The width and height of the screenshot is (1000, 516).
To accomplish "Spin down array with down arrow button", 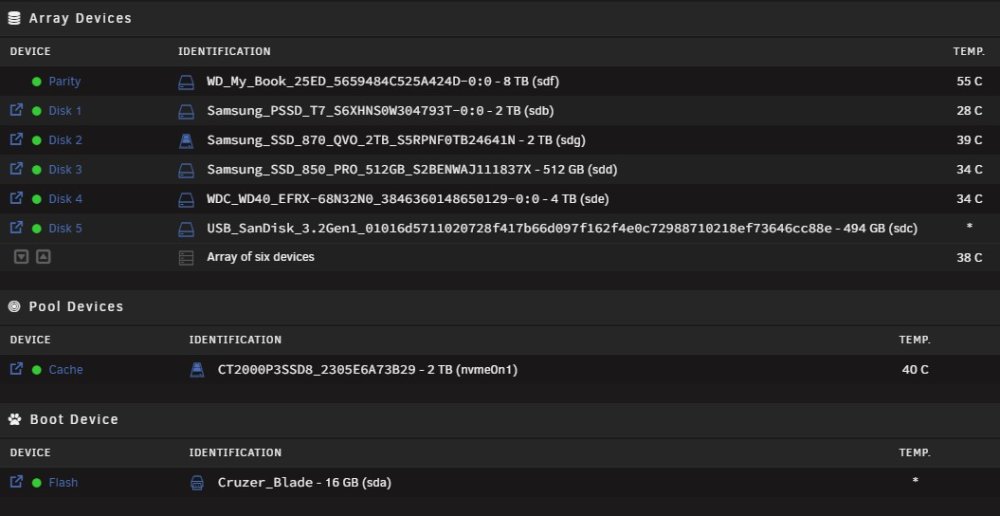I will tap(22, 256).
